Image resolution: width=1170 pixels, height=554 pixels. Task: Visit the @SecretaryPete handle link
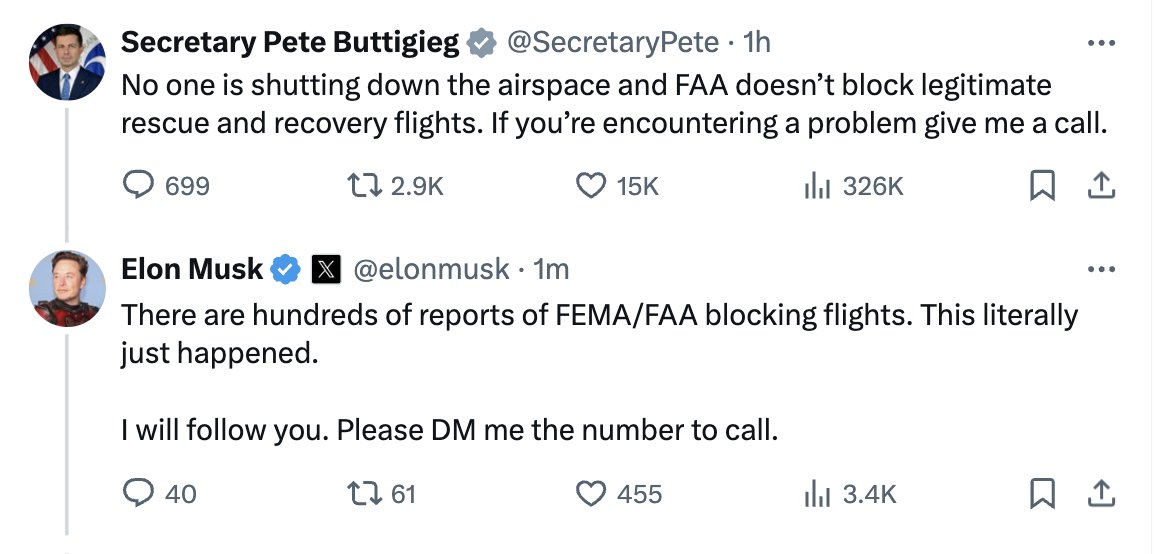click(613, 43)
